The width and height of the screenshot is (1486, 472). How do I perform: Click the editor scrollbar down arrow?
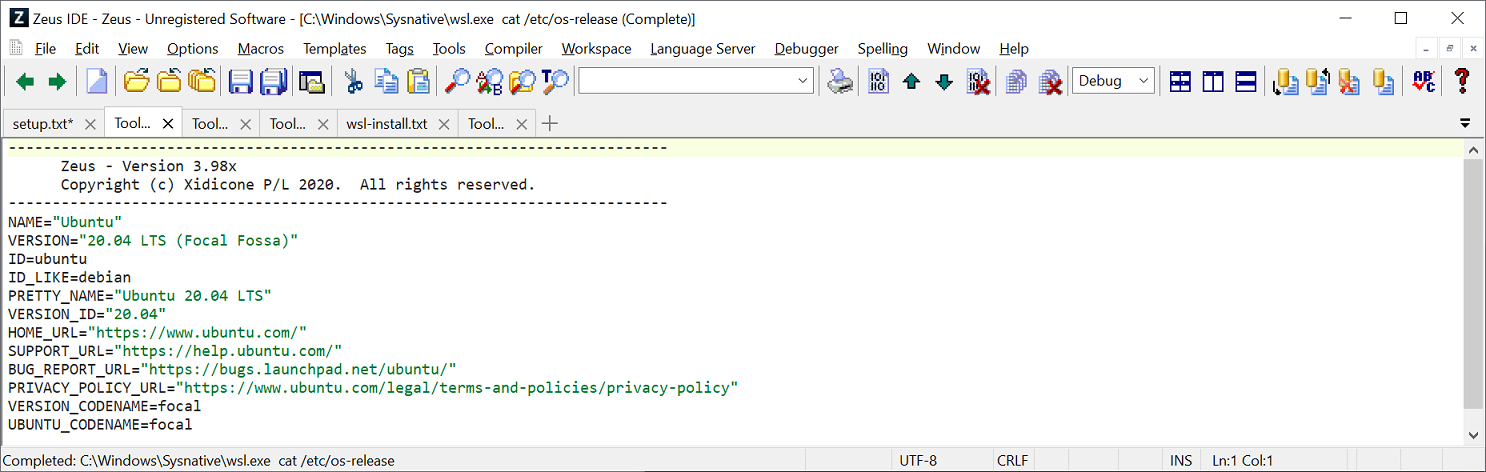(x=1474, y=435)
